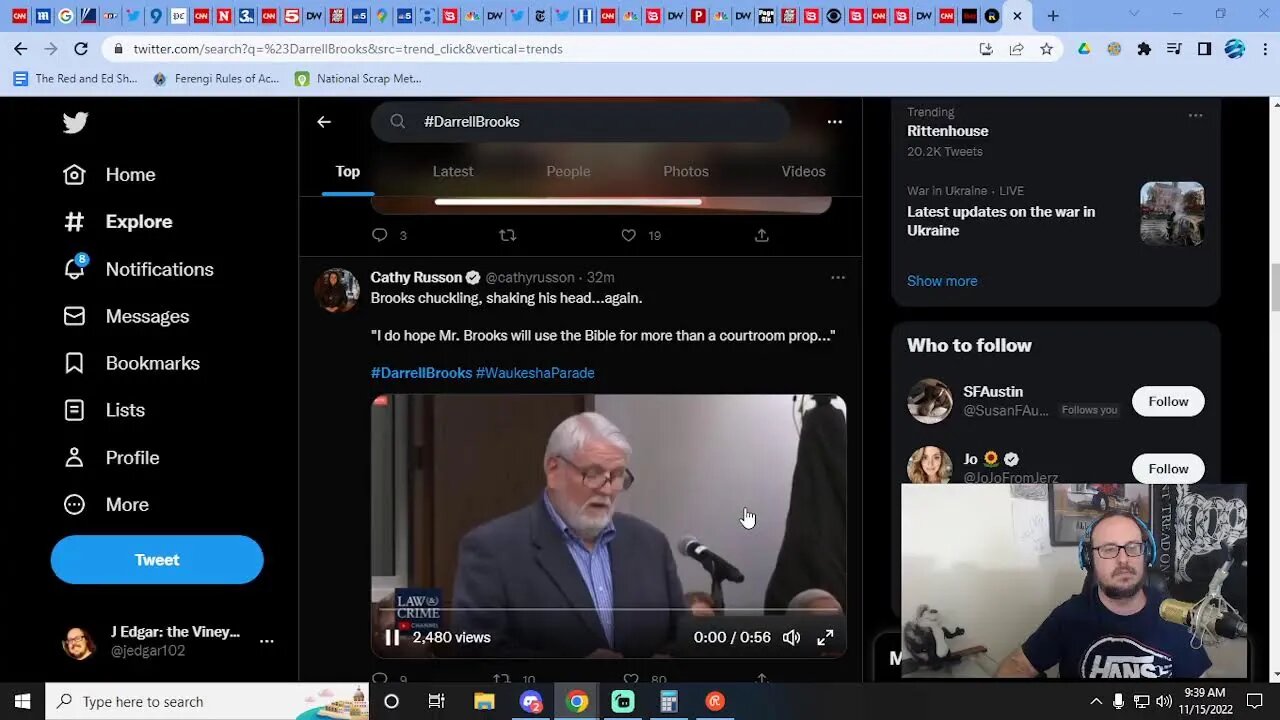
Task: Open Cathy Russon tweet options menu
Action: click(x=837, y=277)
